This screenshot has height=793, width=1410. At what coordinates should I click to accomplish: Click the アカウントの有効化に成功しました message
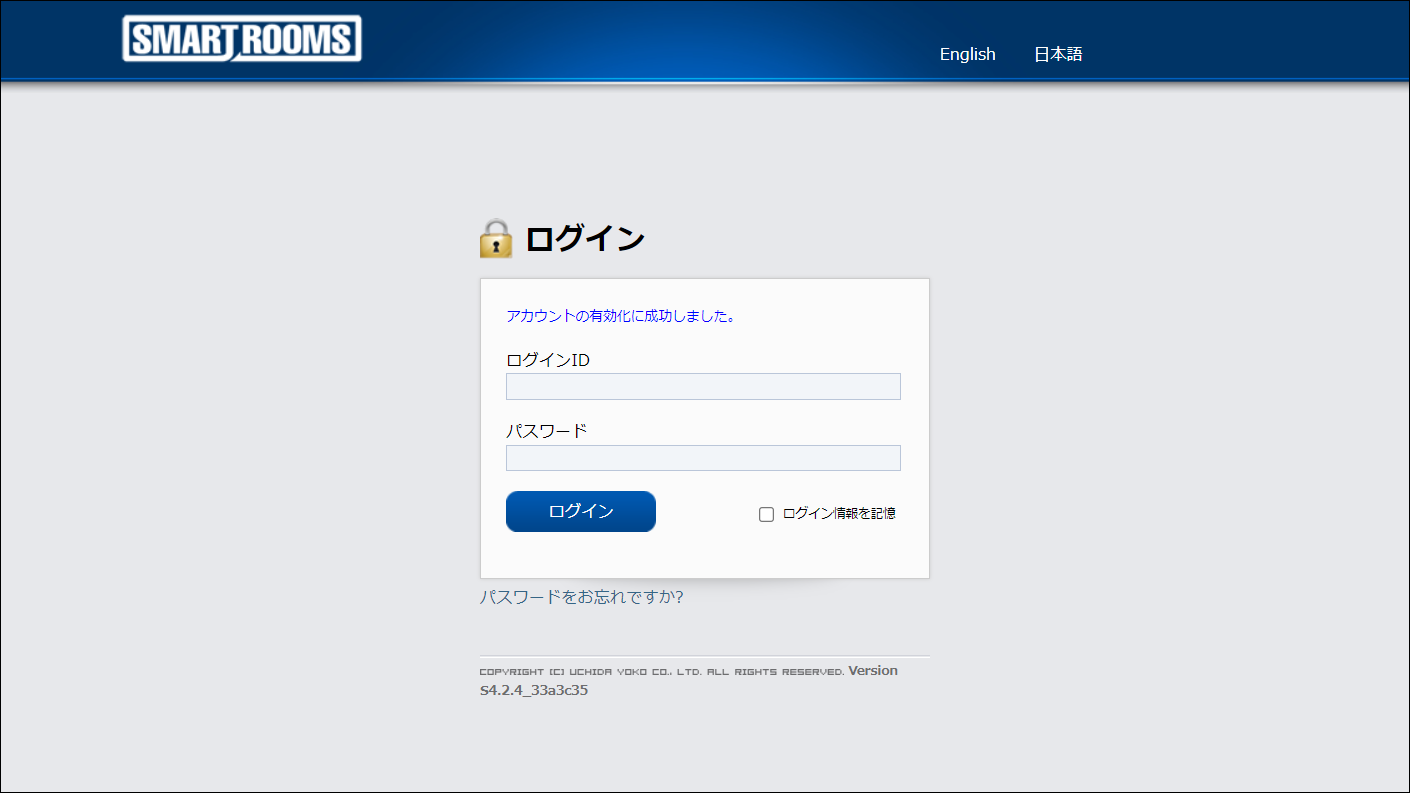pyautogui.click(x=621, y=316)
